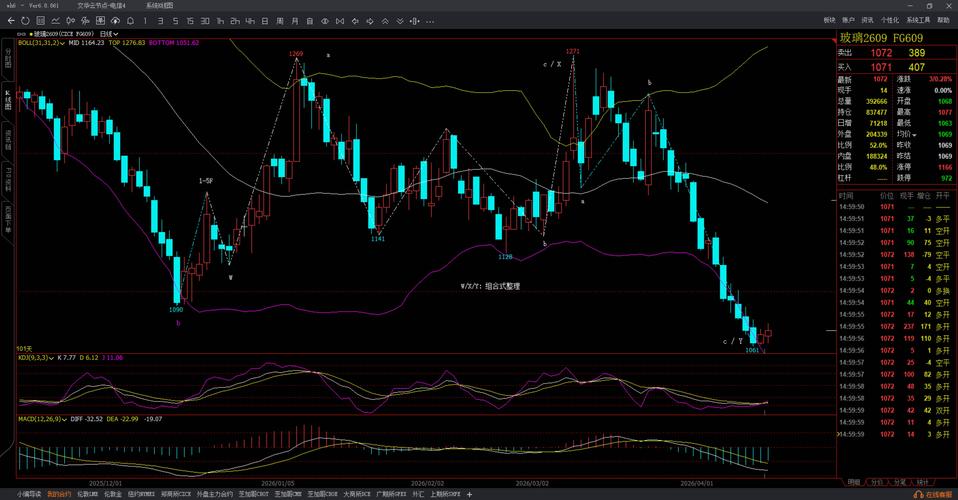This screenshot has height=500, width=958.
Task: Select the 15-minute period
Action: point(190,21)
